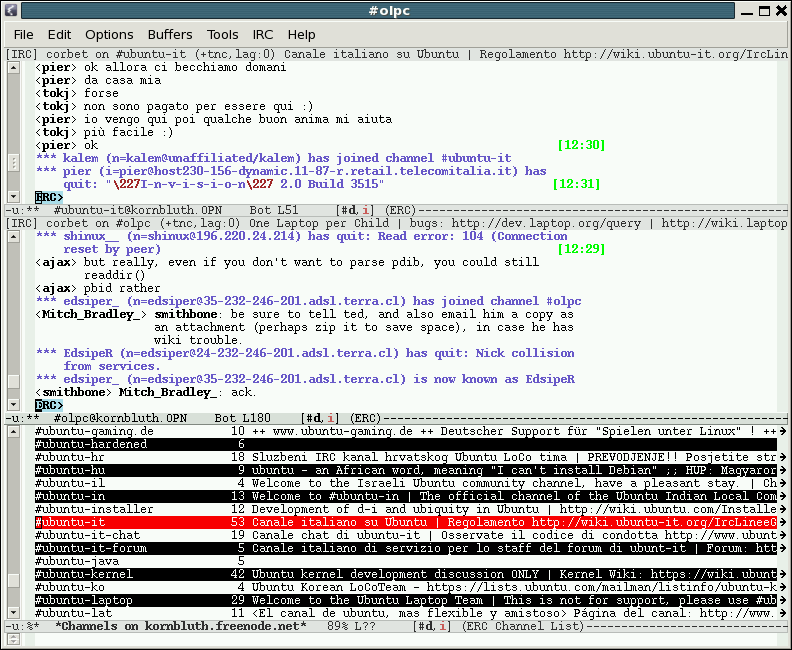Click scroll-up arrow in #ubuntu-it chat pane

13,67
